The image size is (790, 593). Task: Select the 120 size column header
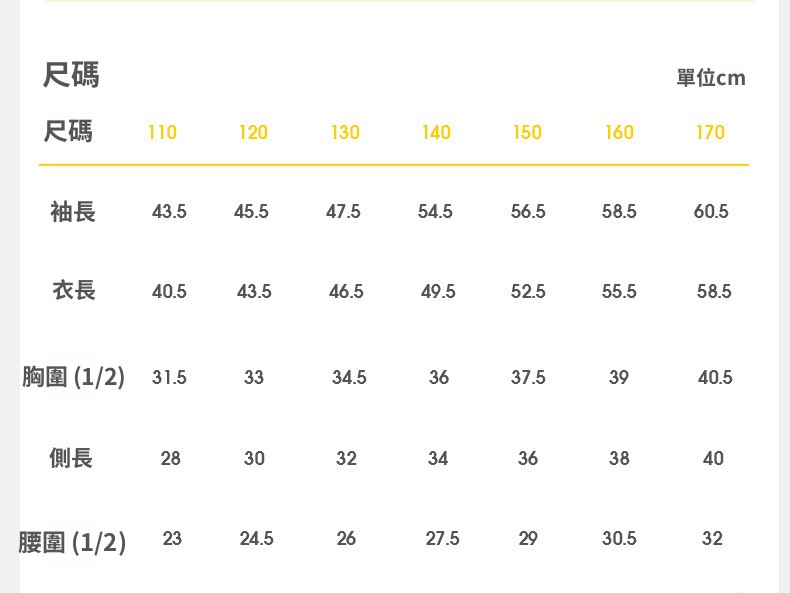tap(253, 132)
